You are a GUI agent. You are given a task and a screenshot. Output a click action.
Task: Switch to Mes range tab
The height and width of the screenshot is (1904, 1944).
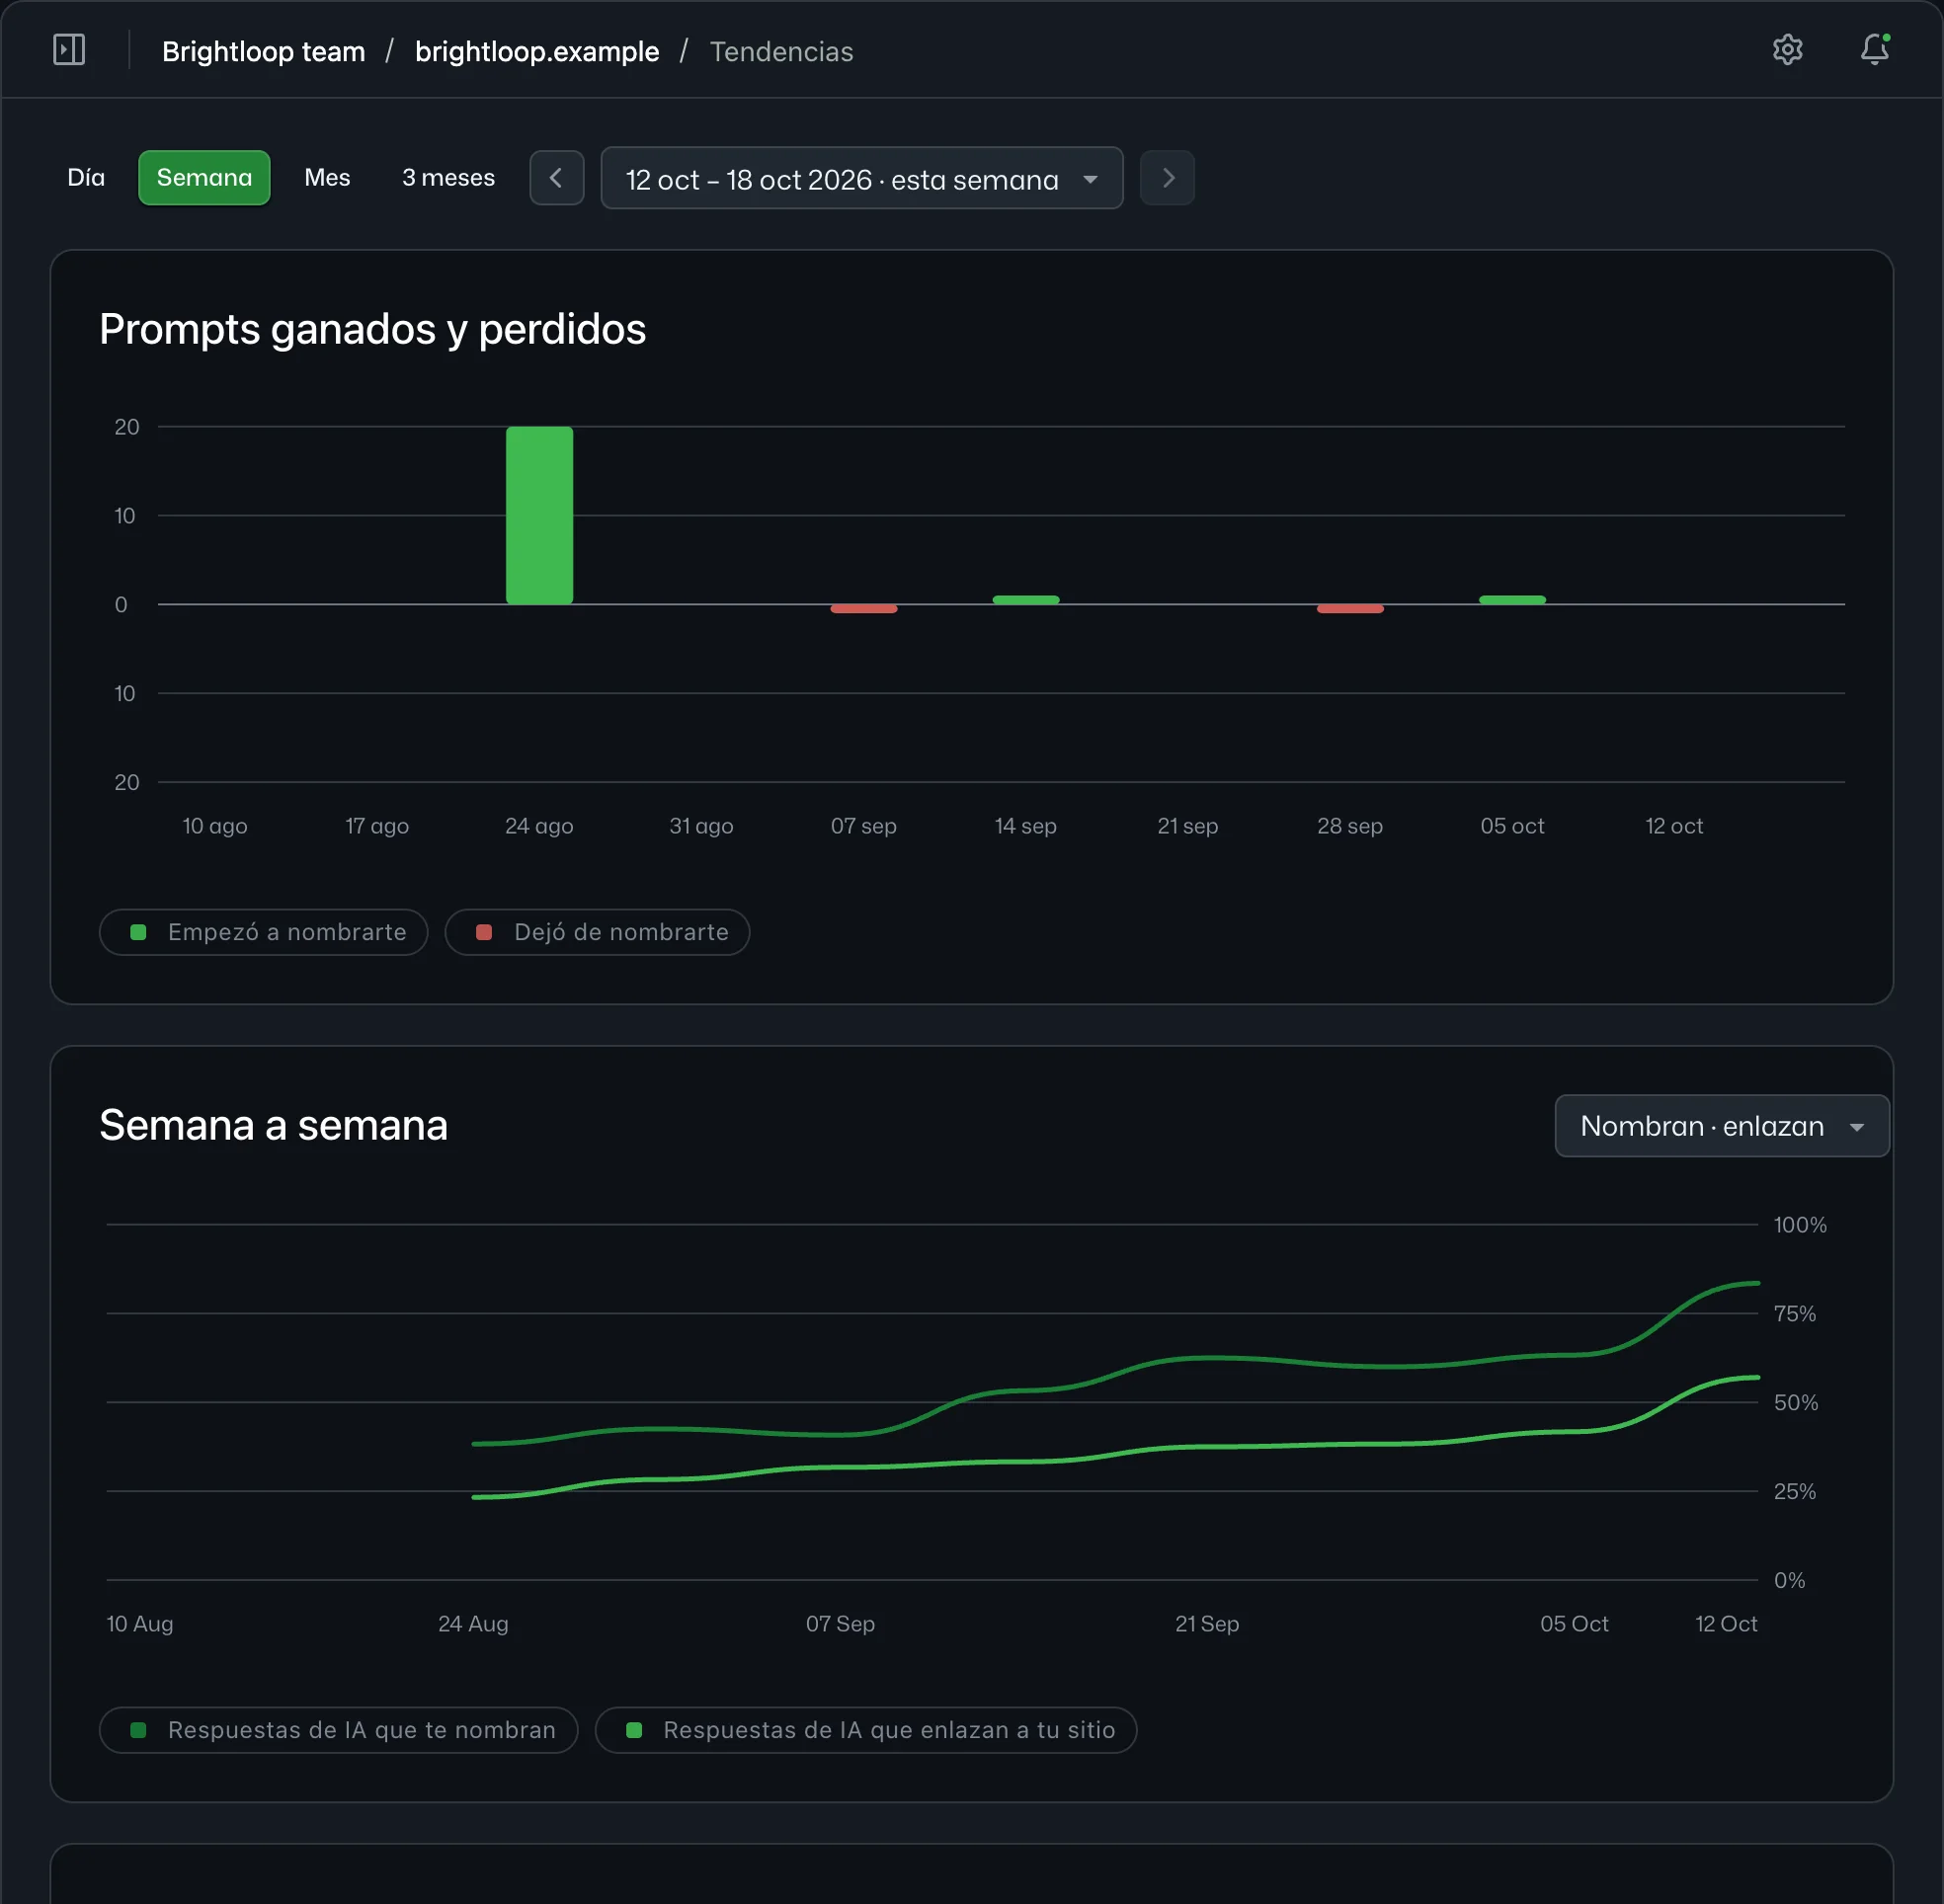coord(327,178)
